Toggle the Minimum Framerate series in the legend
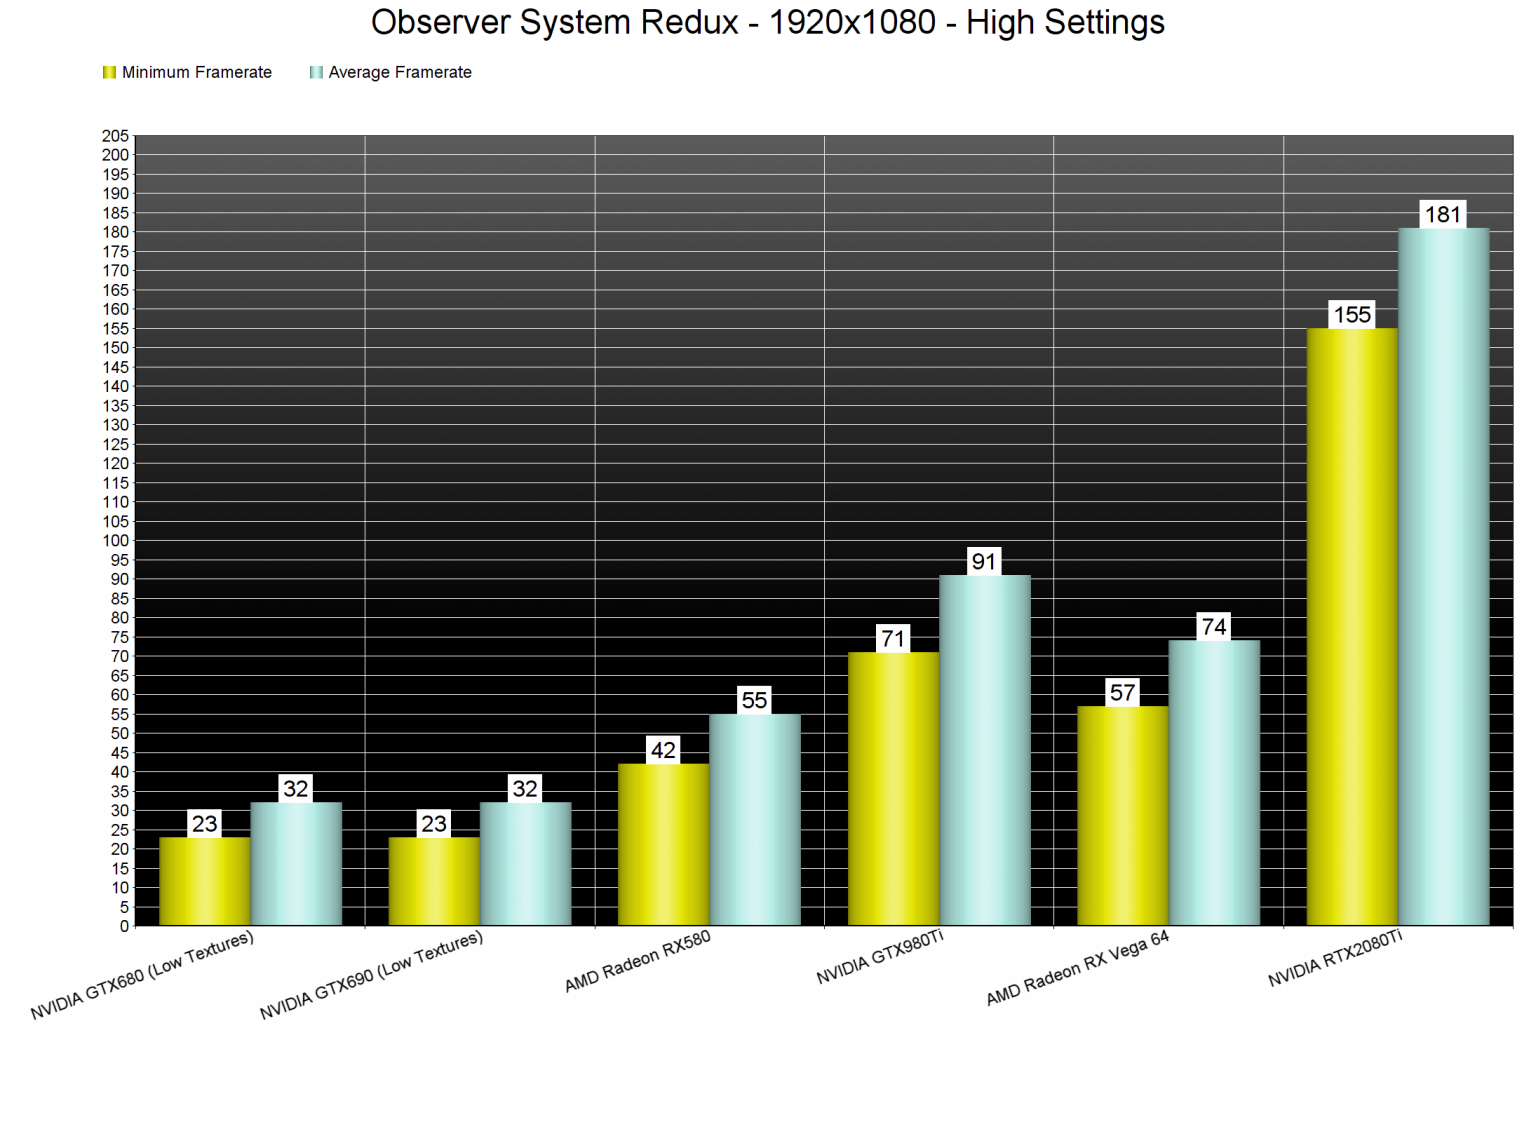The height and width of the screenshot is (1129, 1536). [190, 71]
